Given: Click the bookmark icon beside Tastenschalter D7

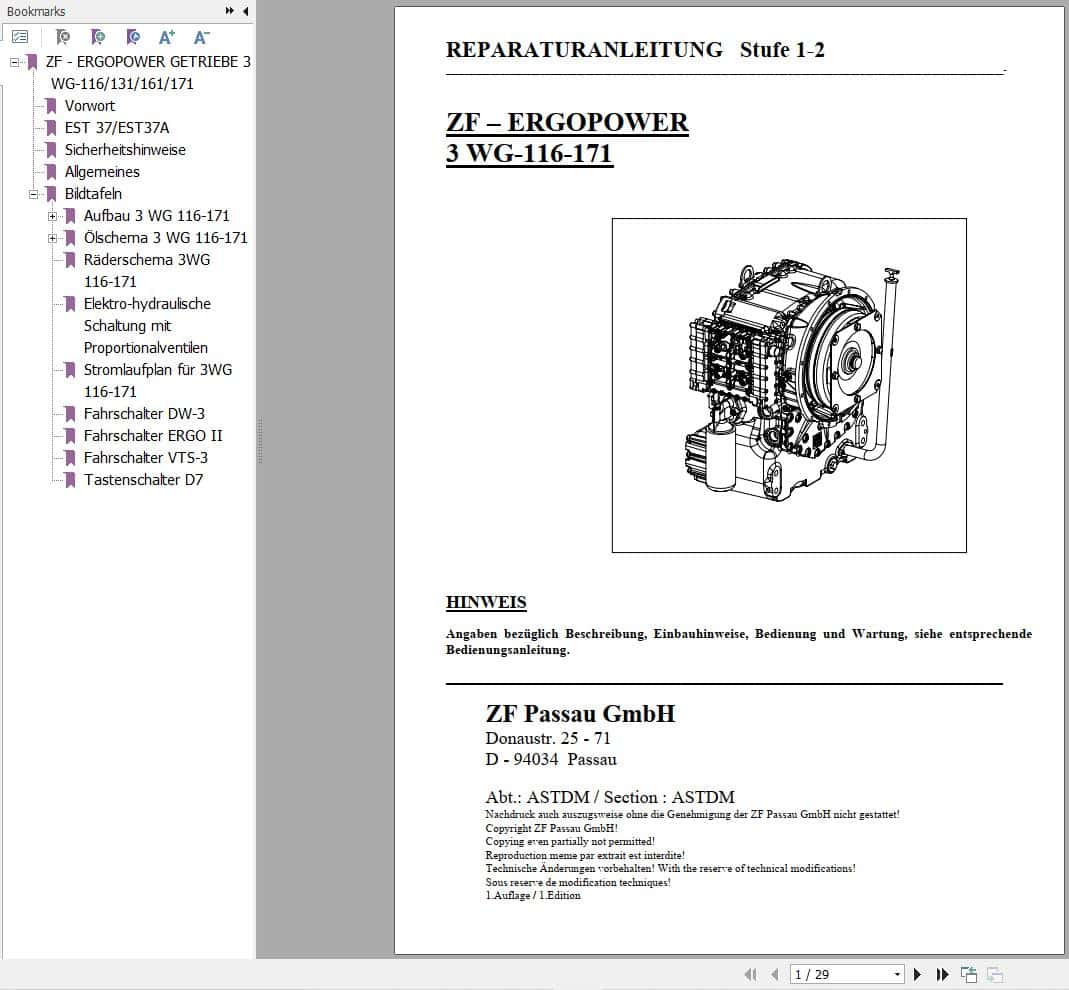Looking at the screenshot, I should click(70, 479).
